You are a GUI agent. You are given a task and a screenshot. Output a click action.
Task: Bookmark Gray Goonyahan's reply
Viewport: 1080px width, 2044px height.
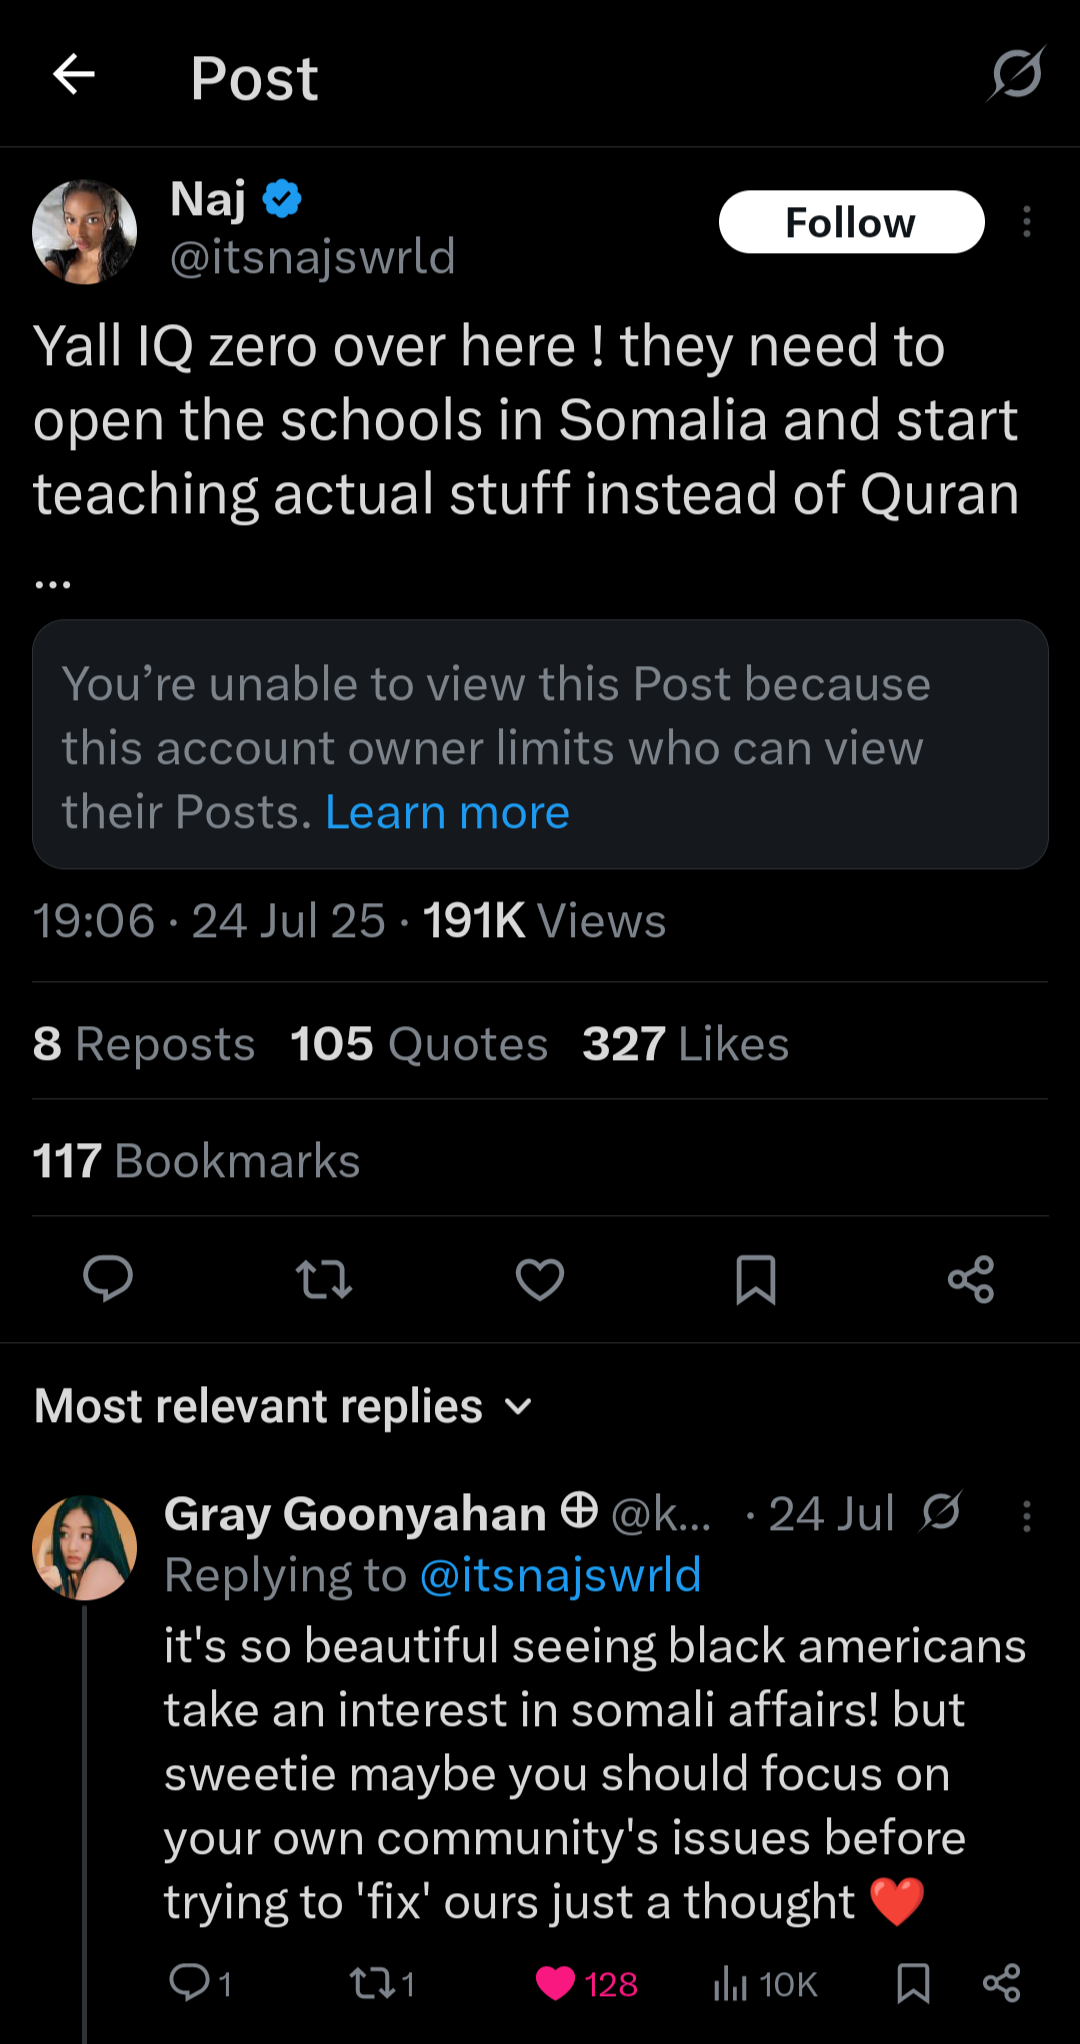click(x=912, y=1985)
